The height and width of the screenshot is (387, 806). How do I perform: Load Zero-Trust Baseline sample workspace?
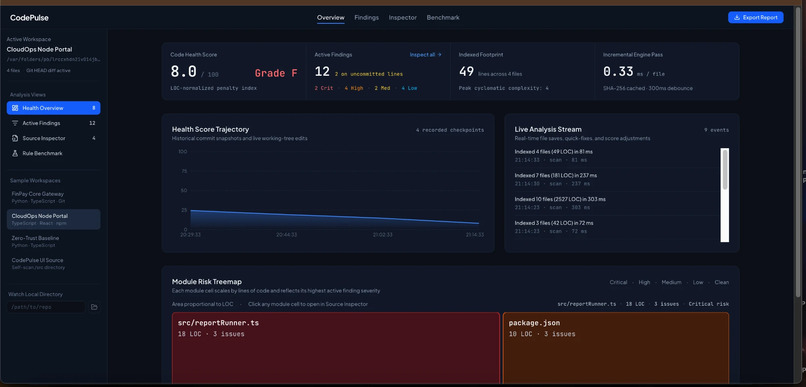click(x=53, y=241)
